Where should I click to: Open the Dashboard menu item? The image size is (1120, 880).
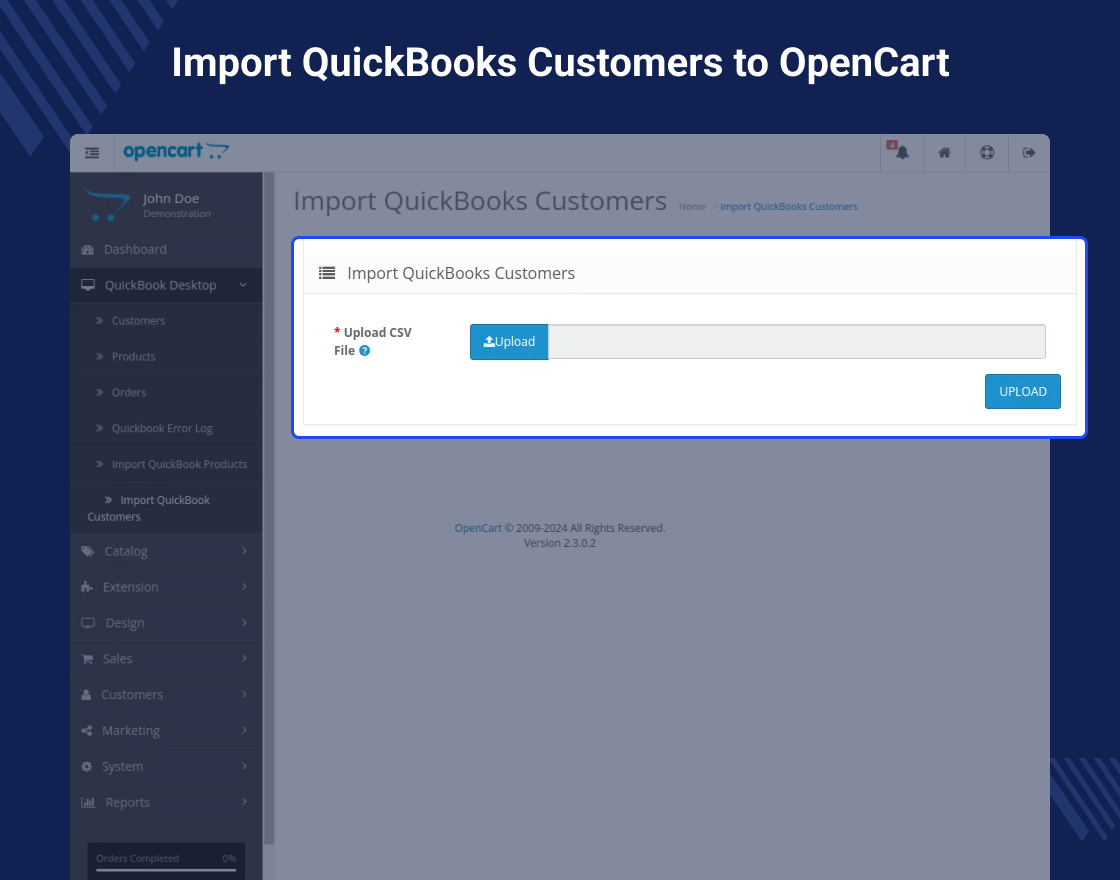point(166,249)
